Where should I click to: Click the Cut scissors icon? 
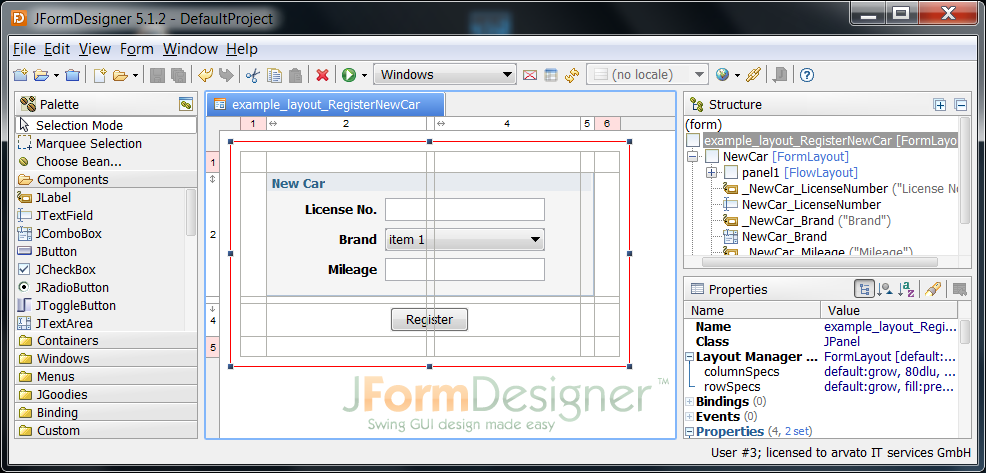click(253, 75)
